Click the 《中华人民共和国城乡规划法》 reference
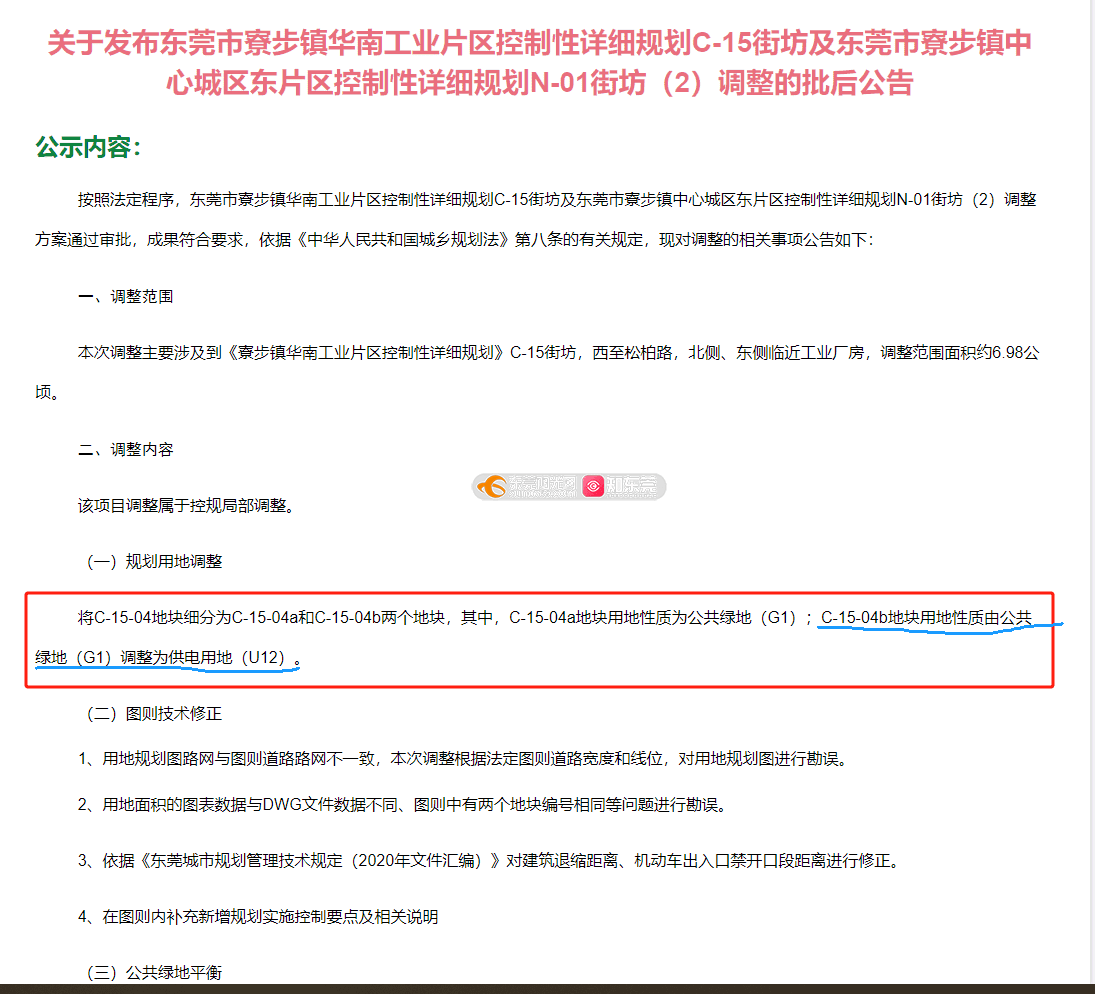This screenshot has height=994, width=1095. (402, 240)
